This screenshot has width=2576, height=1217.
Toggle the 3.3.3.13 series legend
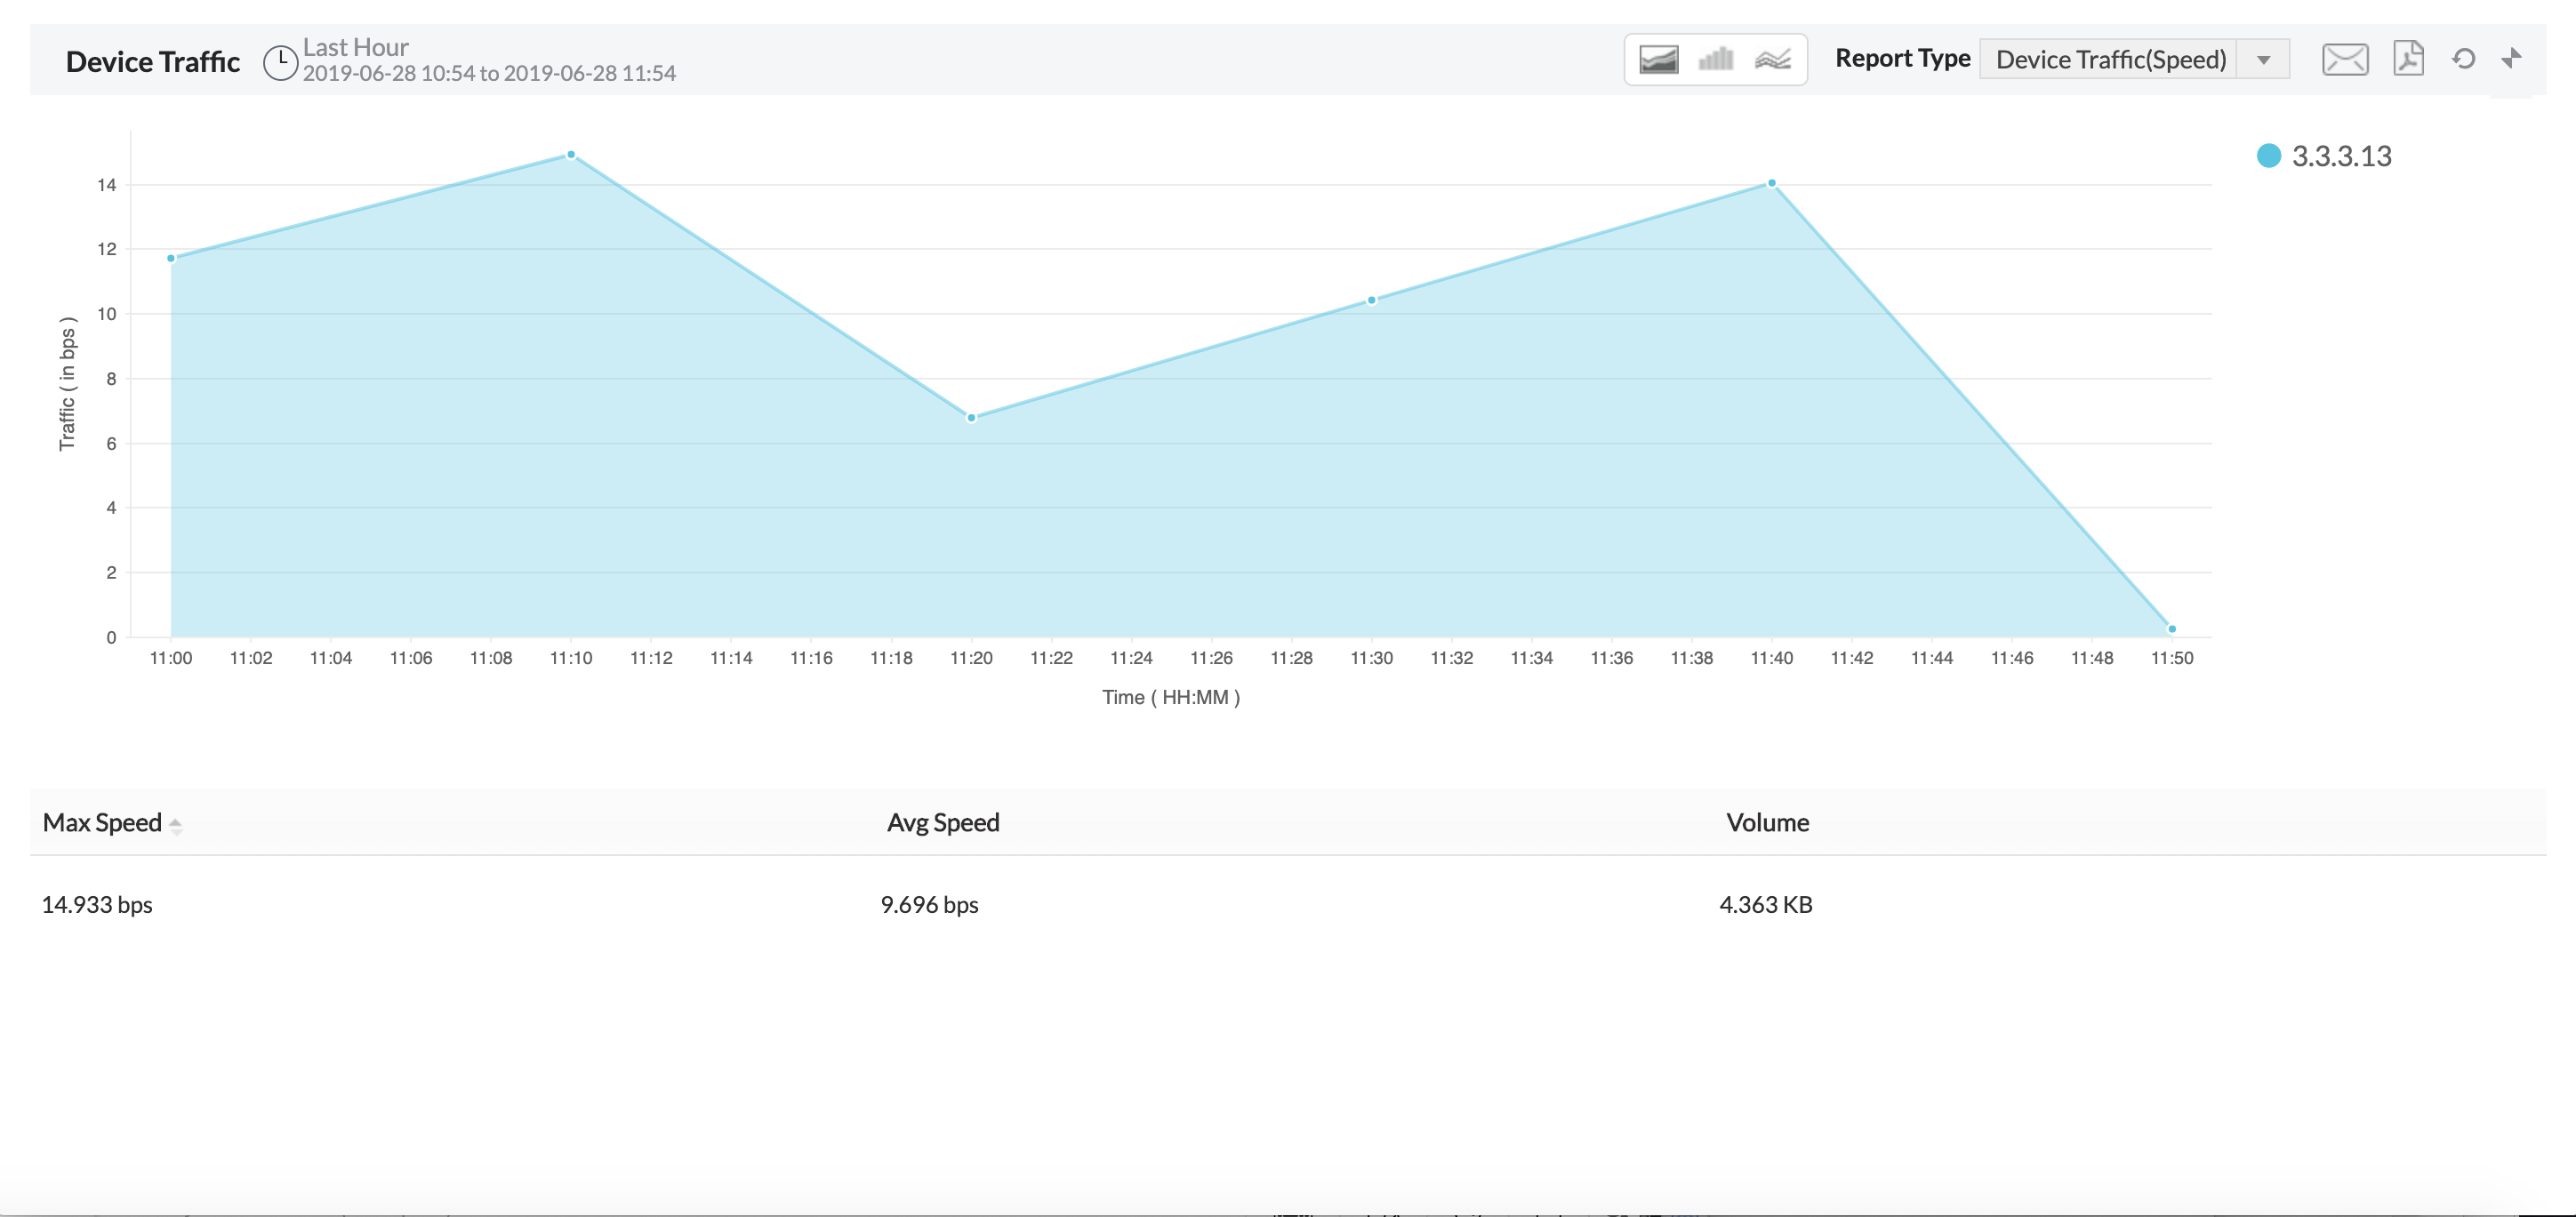click(2340, 156)
